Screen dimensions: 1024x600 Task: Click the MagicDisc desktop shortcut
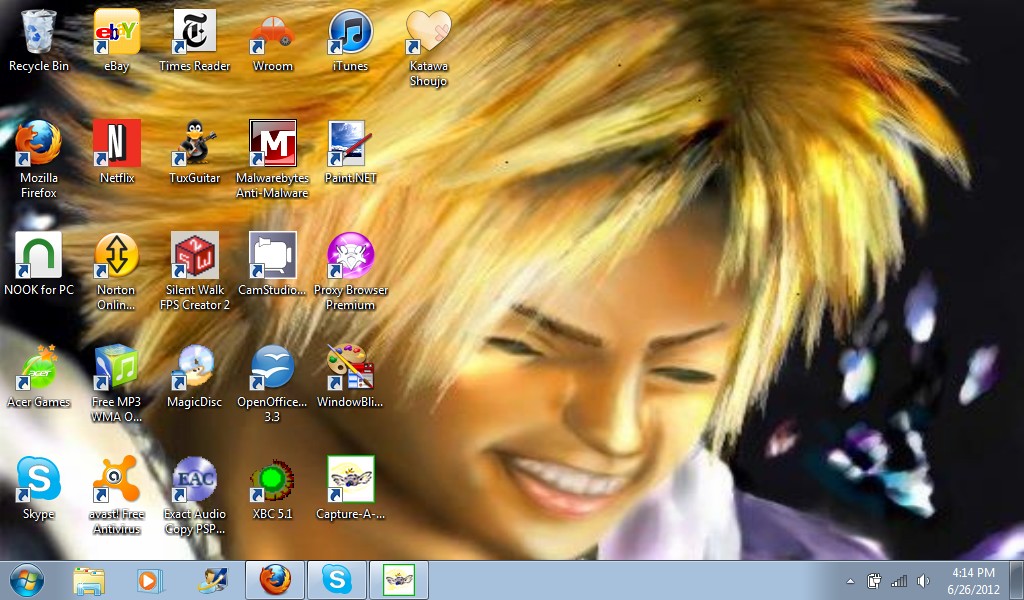click(194, 369)
